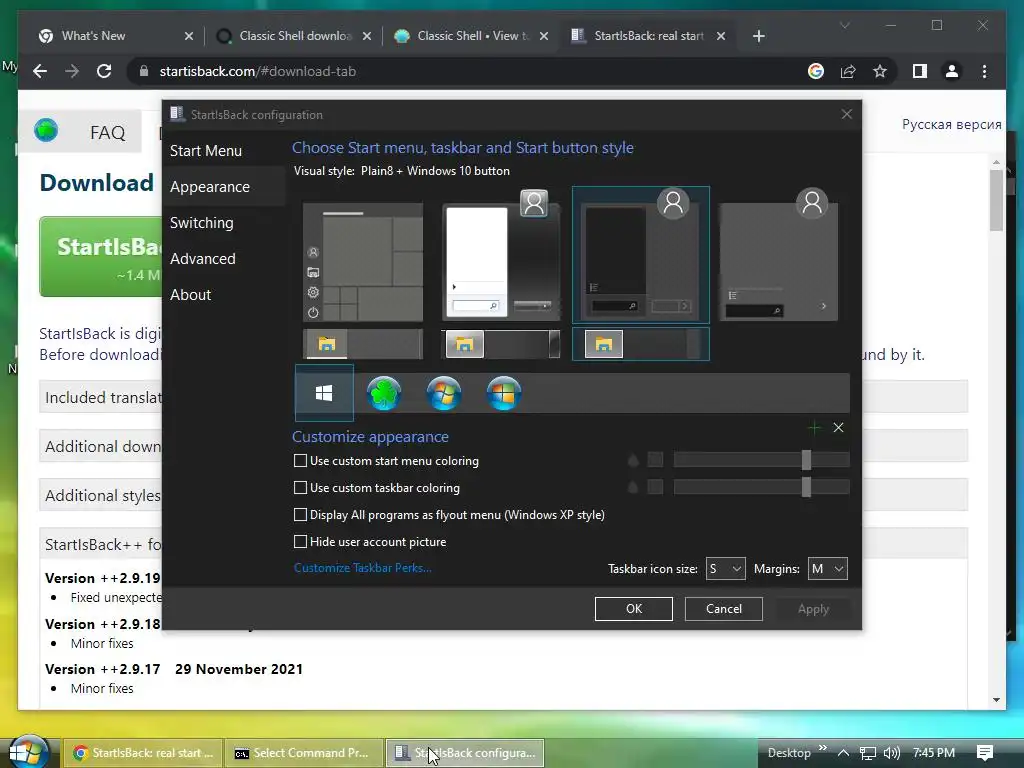Screen dimensions: 1024x768
Task: Select the plain gray start menu style
Action: [778, 255]
